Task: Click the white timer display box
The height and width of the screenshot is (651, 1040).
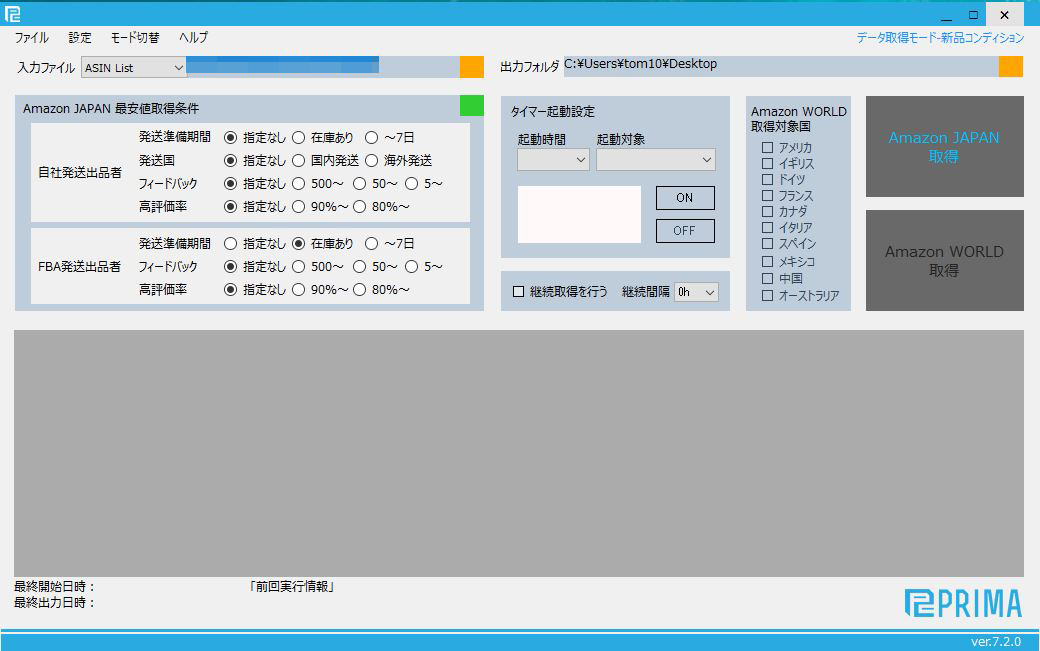Action: click(579, 214)
